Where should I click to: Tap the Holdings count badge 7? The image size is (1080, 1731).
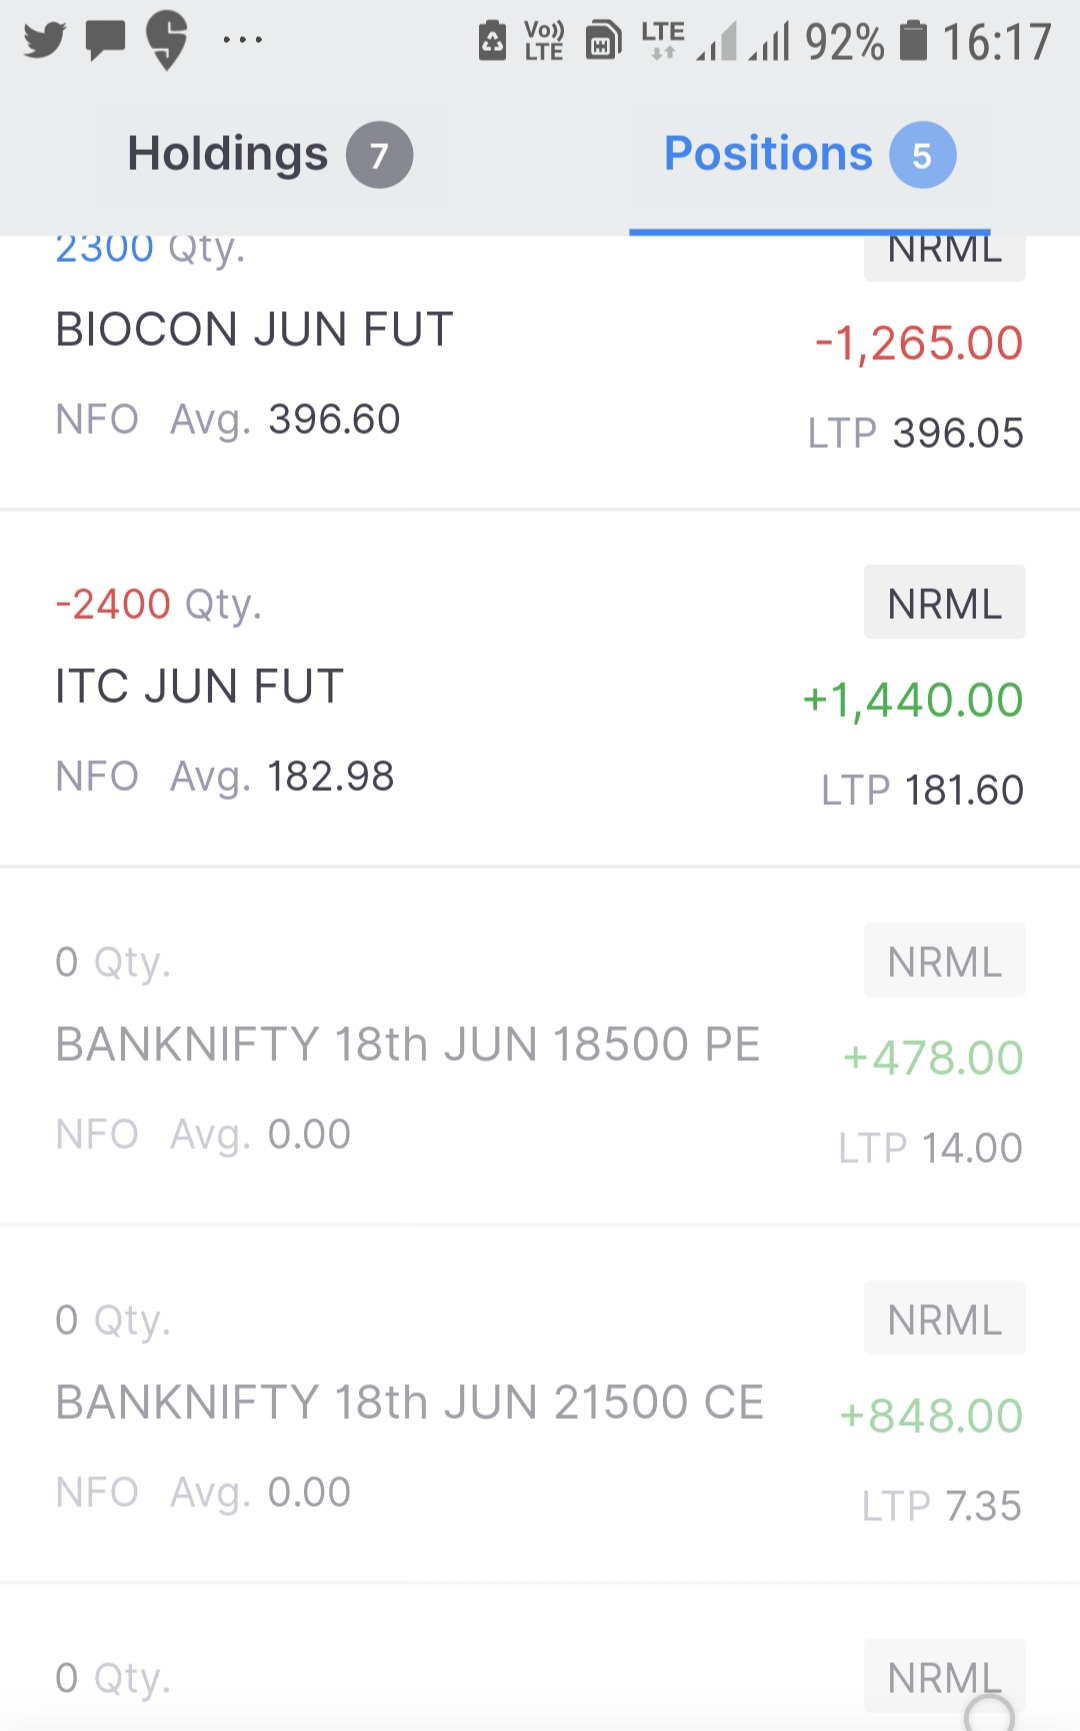pos(379,155)
